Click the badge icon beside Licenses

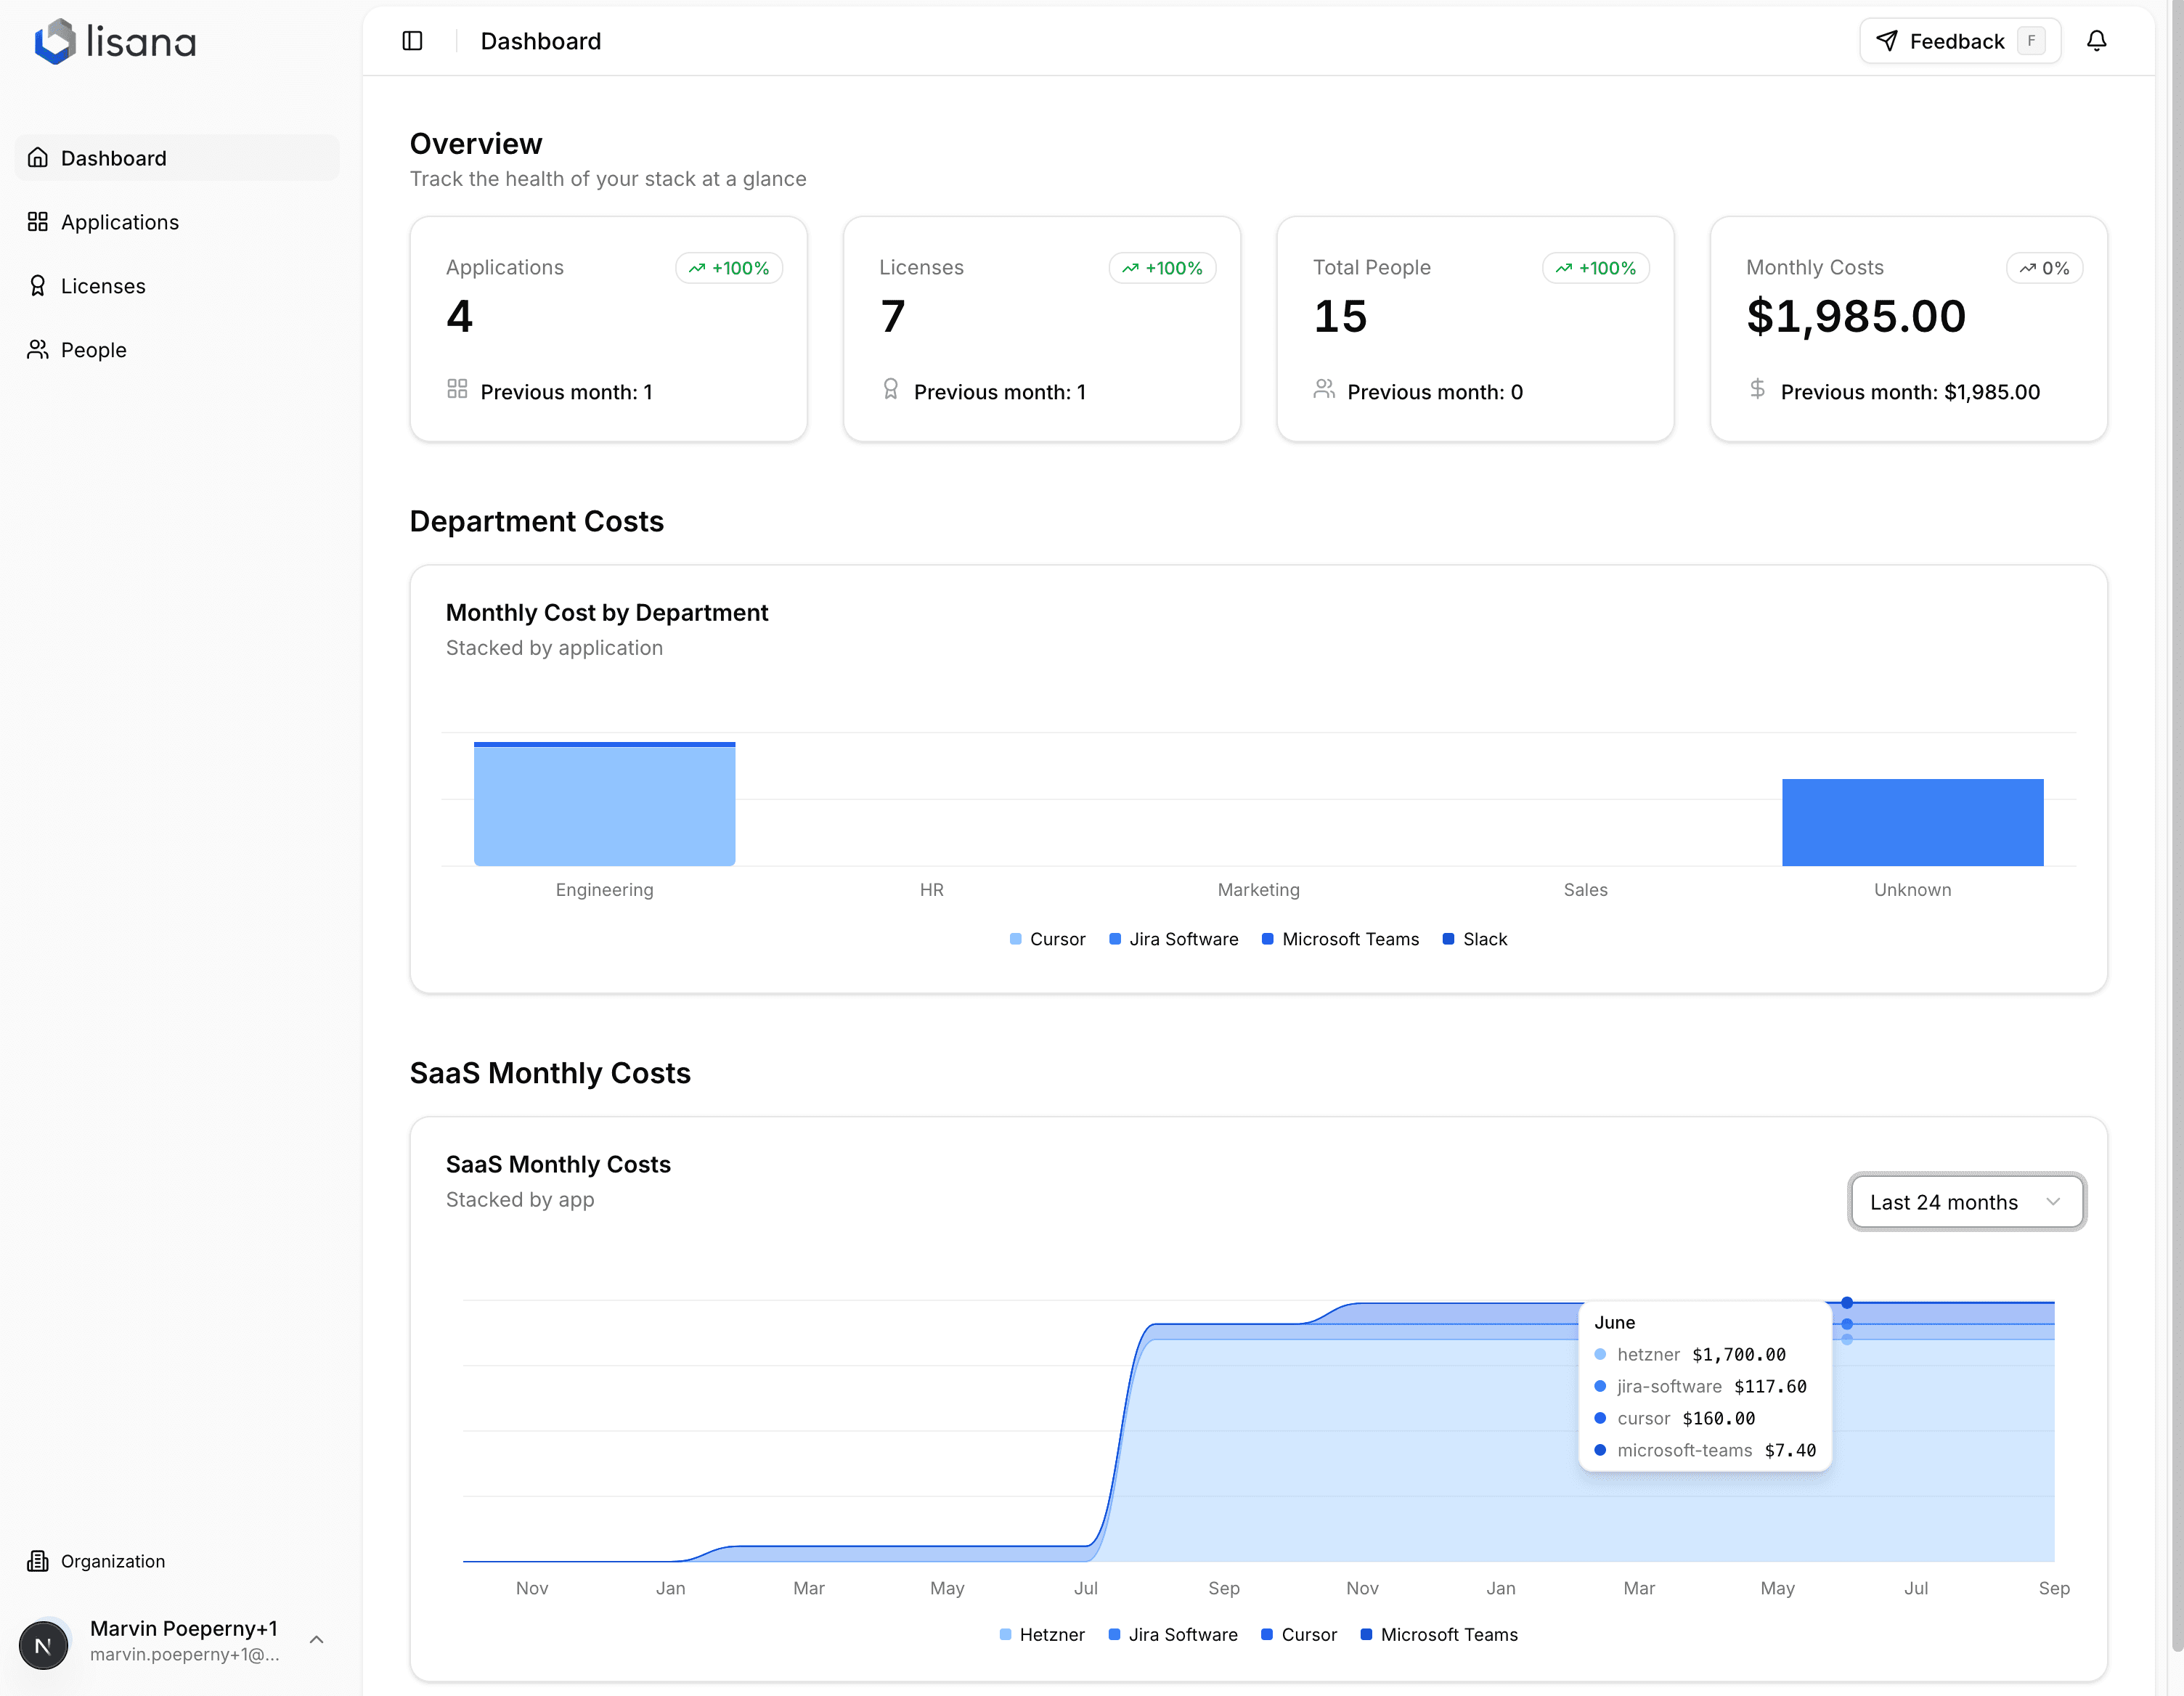coord(38,285)
